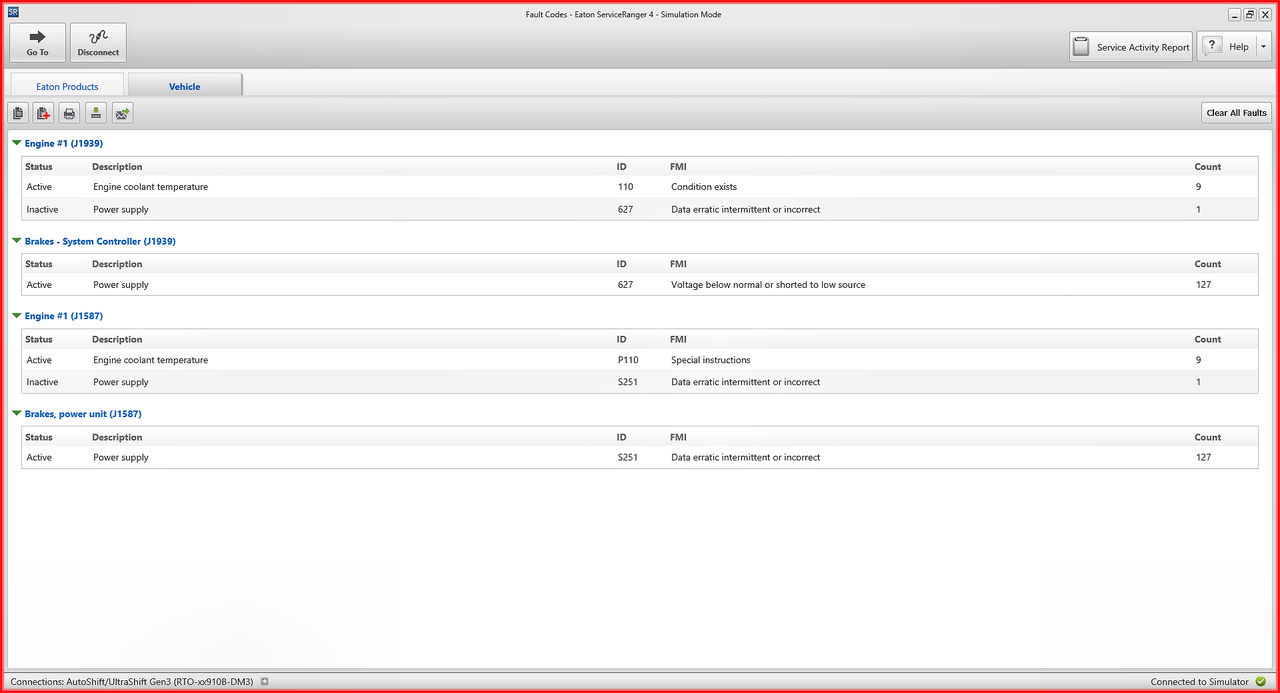Click the ServiceRanger app icon in title bar
1280x693 pixels.
point(13,14)
